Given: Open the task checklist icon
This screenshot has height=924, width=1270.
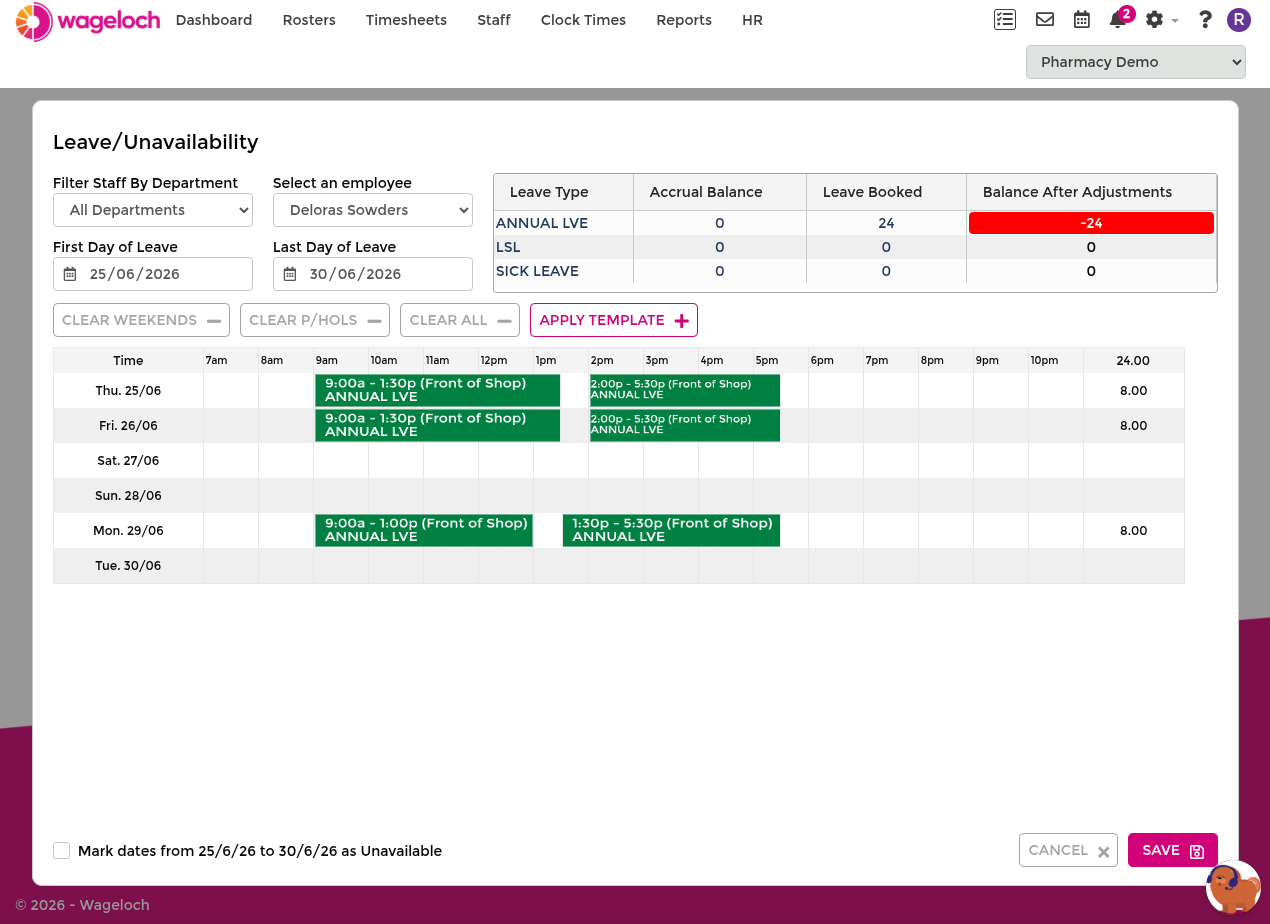Looking at the screenshot, I should pyautogui.click(x=1005, y=19).
